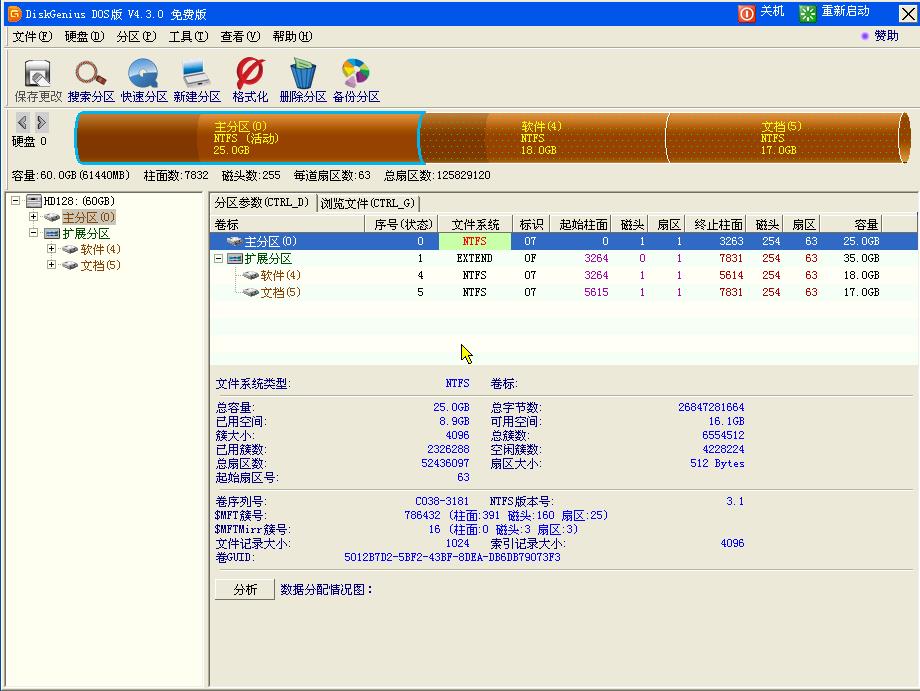
Task: Switch to 分区参数(CTRL_D) tab
Action: point(262,203)
